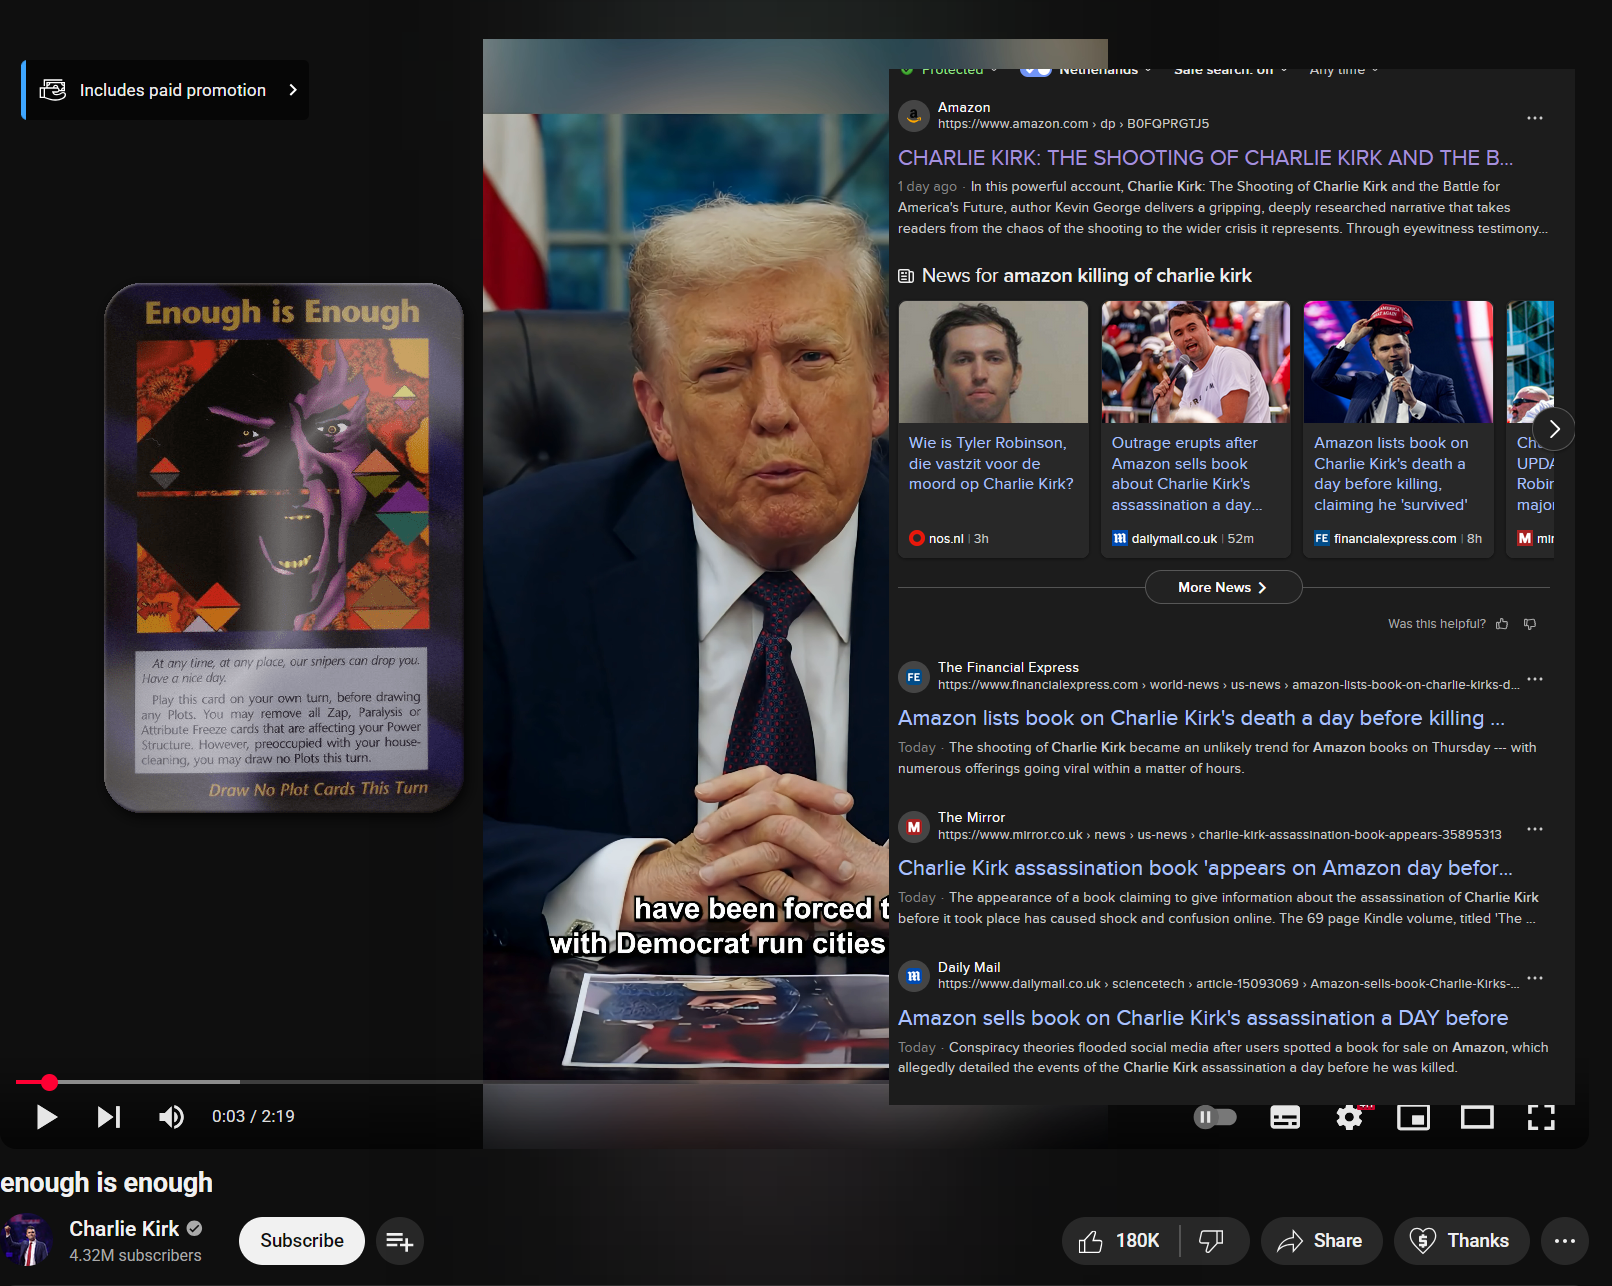Click the 'News for amazon killing of charlie kirk' heading
Viewport: 1612px width, 1286px height.
coord(1086,276)
